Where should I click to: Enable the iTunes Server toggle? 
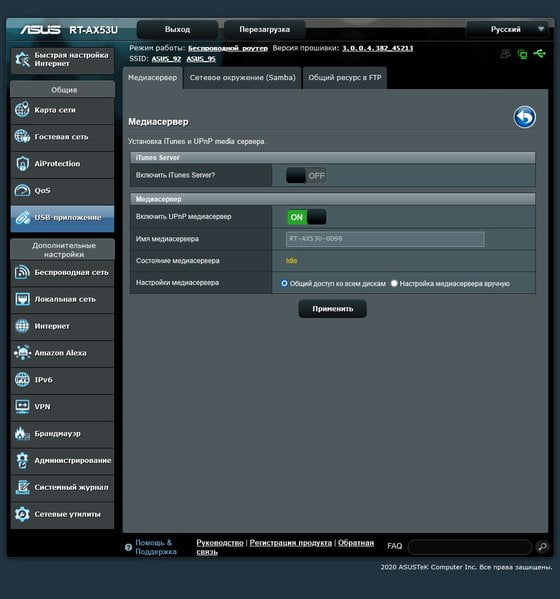click(306, 176)
